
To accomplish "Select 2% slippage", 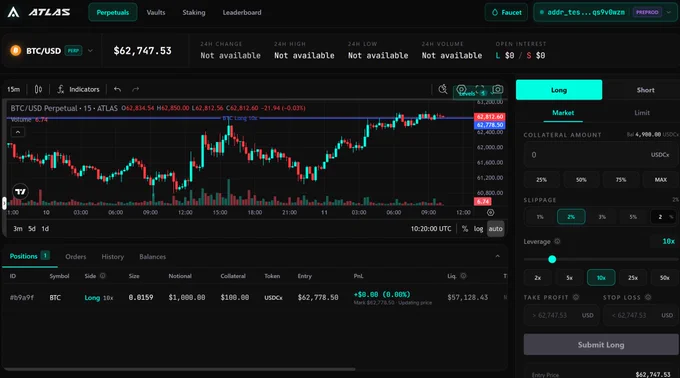I will 571,216.
